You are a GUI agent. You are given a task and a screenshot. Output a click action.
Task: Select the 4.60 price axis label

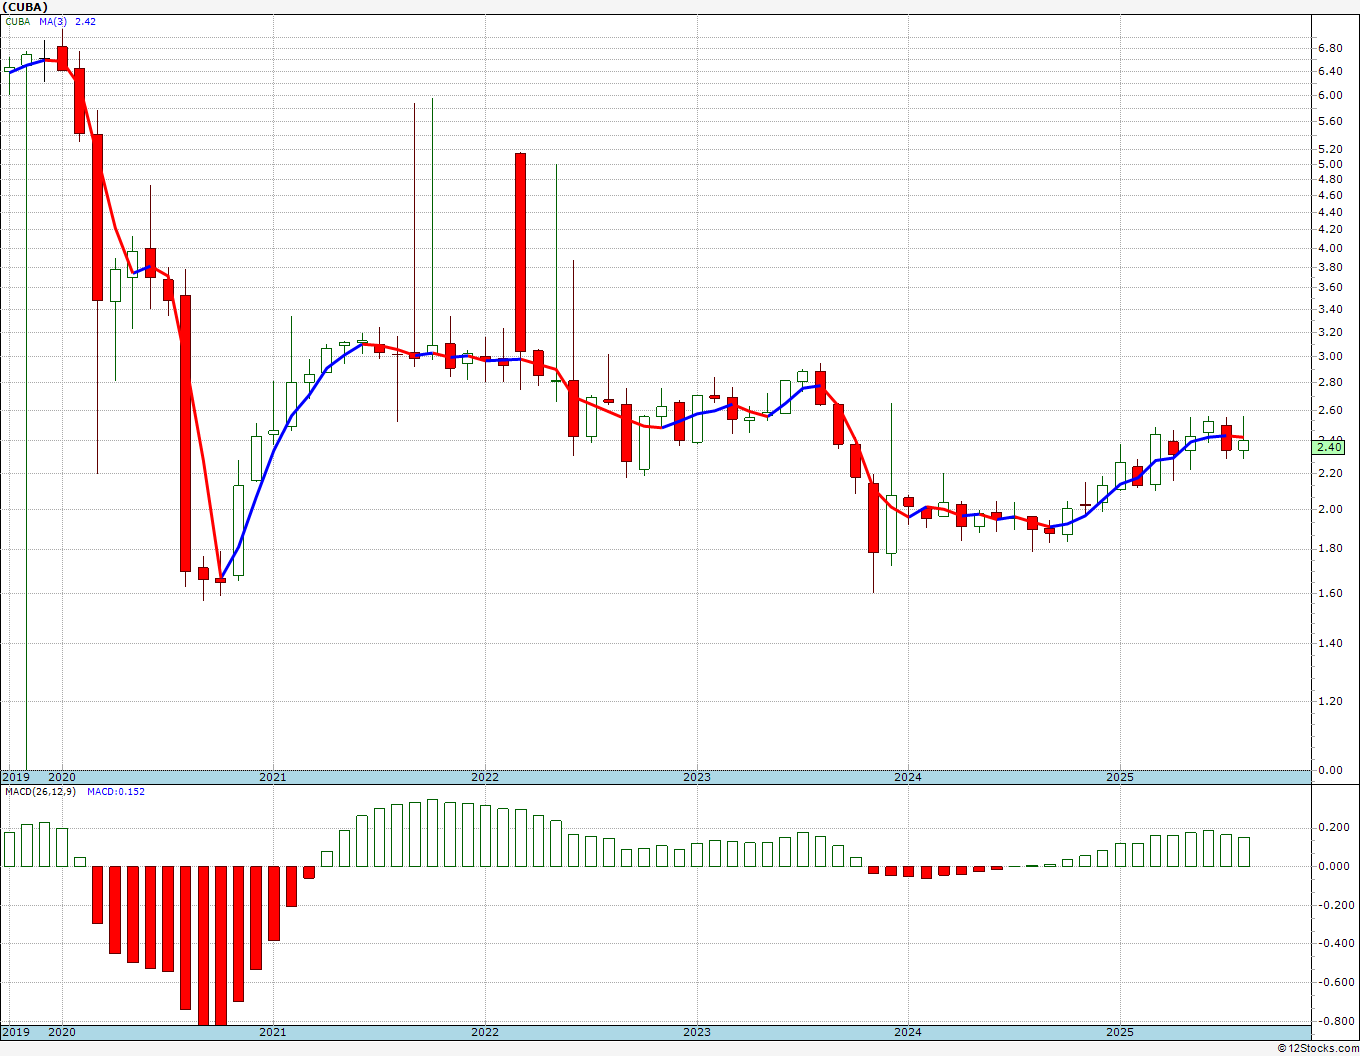(x=1329, y=196)
